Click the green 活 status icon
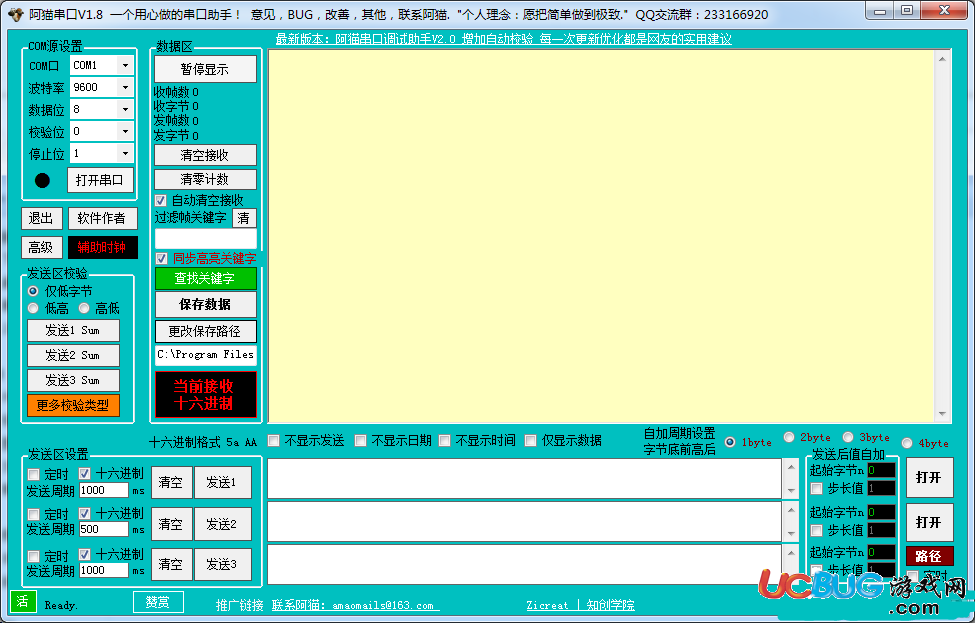The image size is (975, 623). (22, 601)
